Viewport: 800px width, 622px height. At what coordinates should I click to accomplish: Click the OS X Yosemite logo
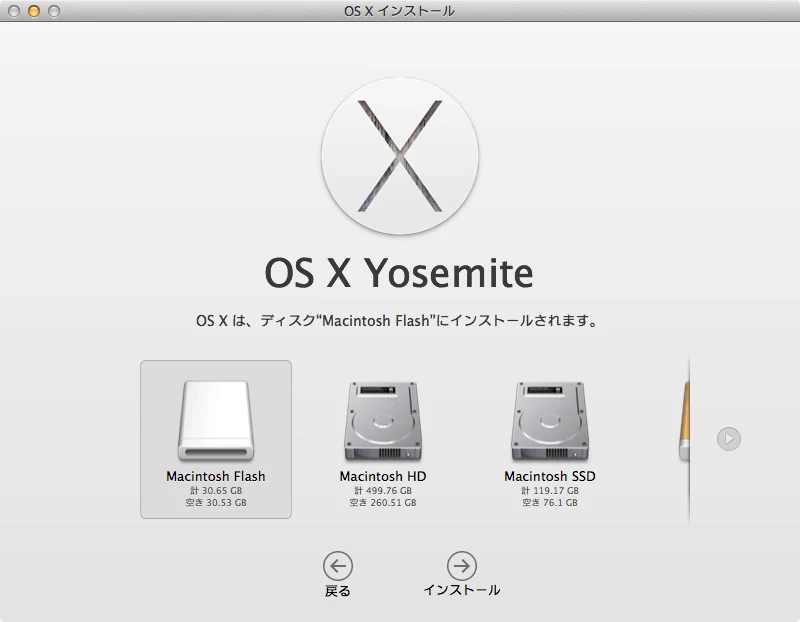[400, 156]
